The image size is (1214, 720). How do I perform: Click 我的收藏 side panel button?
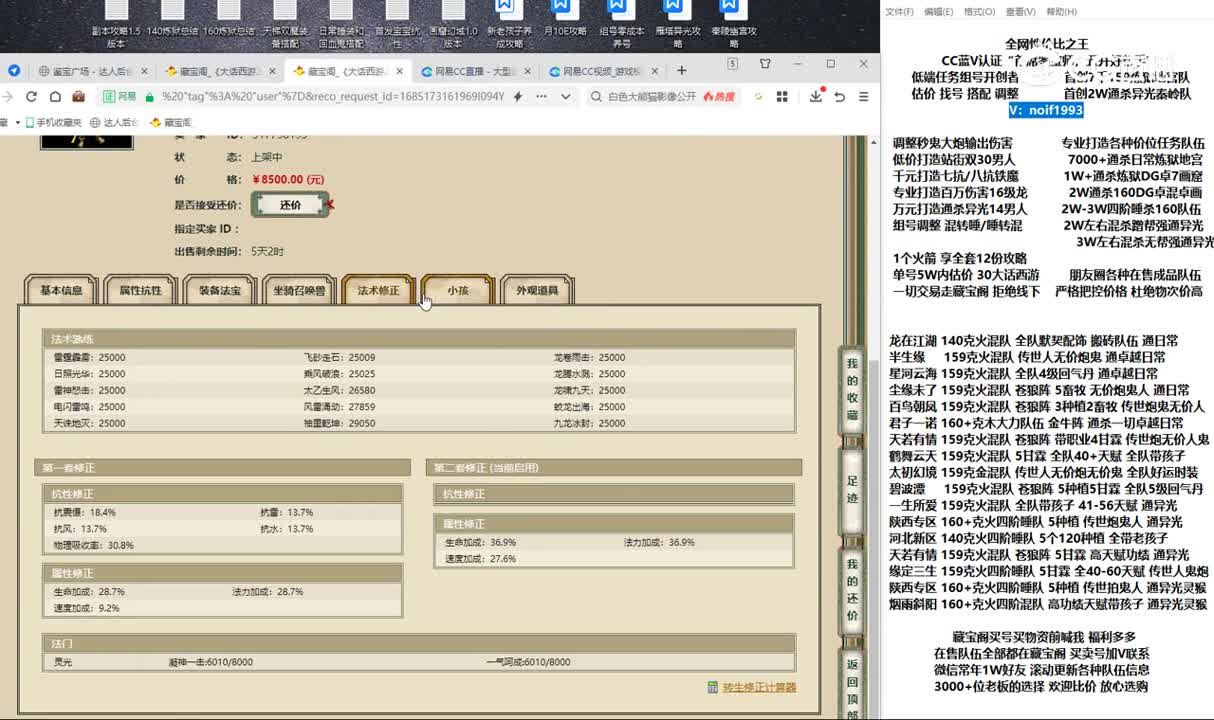(x=852, y=381)
